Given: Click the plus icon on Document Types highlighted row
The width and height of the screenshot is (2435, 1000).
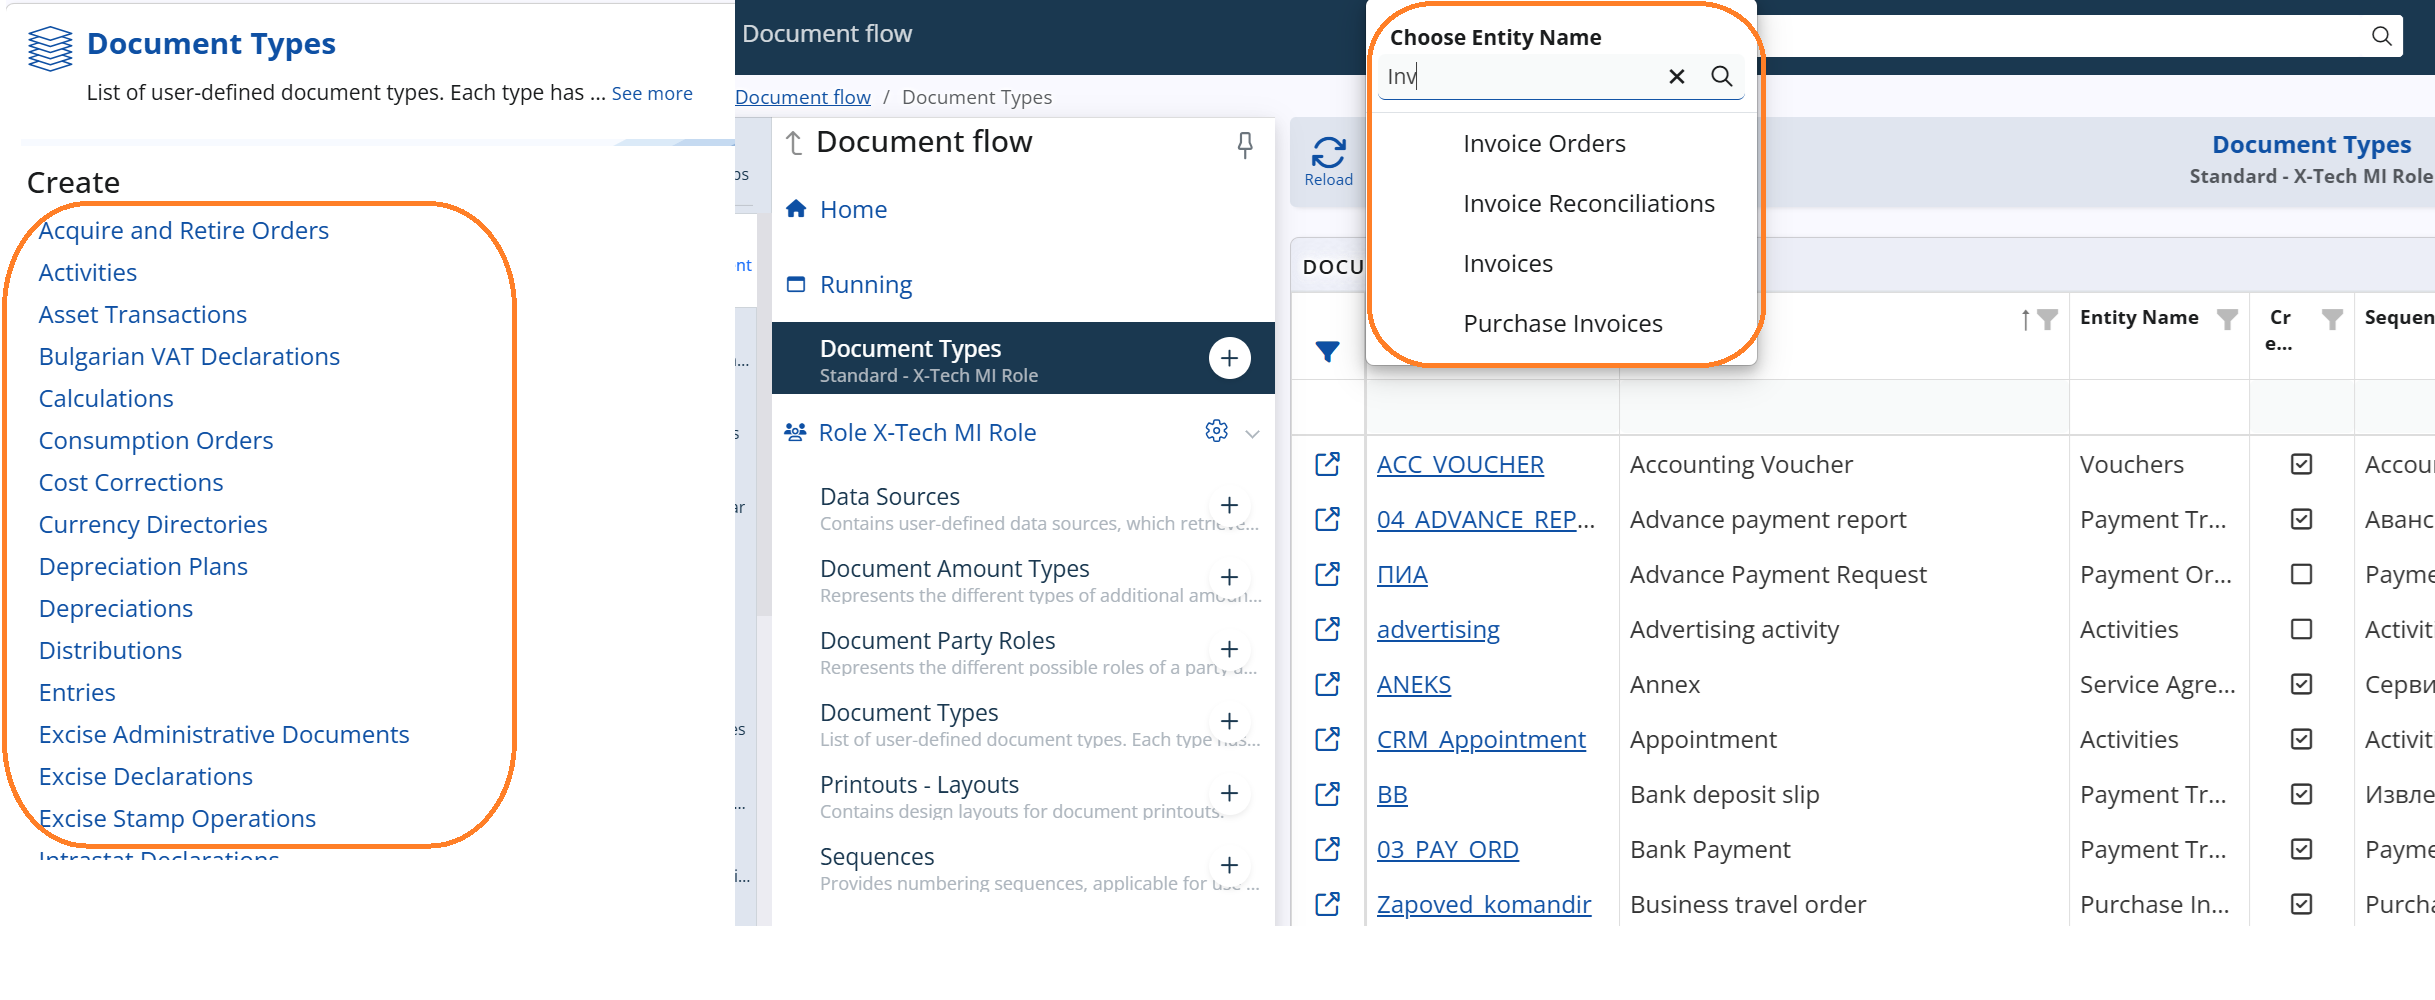Looking at the screenshot, I should point(1230,358).
